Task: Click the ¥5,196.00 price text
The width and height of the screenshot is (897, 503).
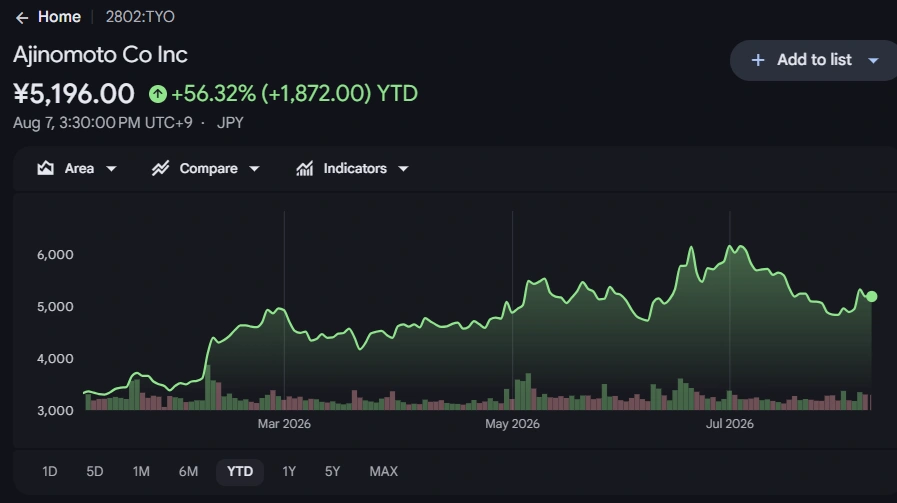Action: tap(74, 94)
